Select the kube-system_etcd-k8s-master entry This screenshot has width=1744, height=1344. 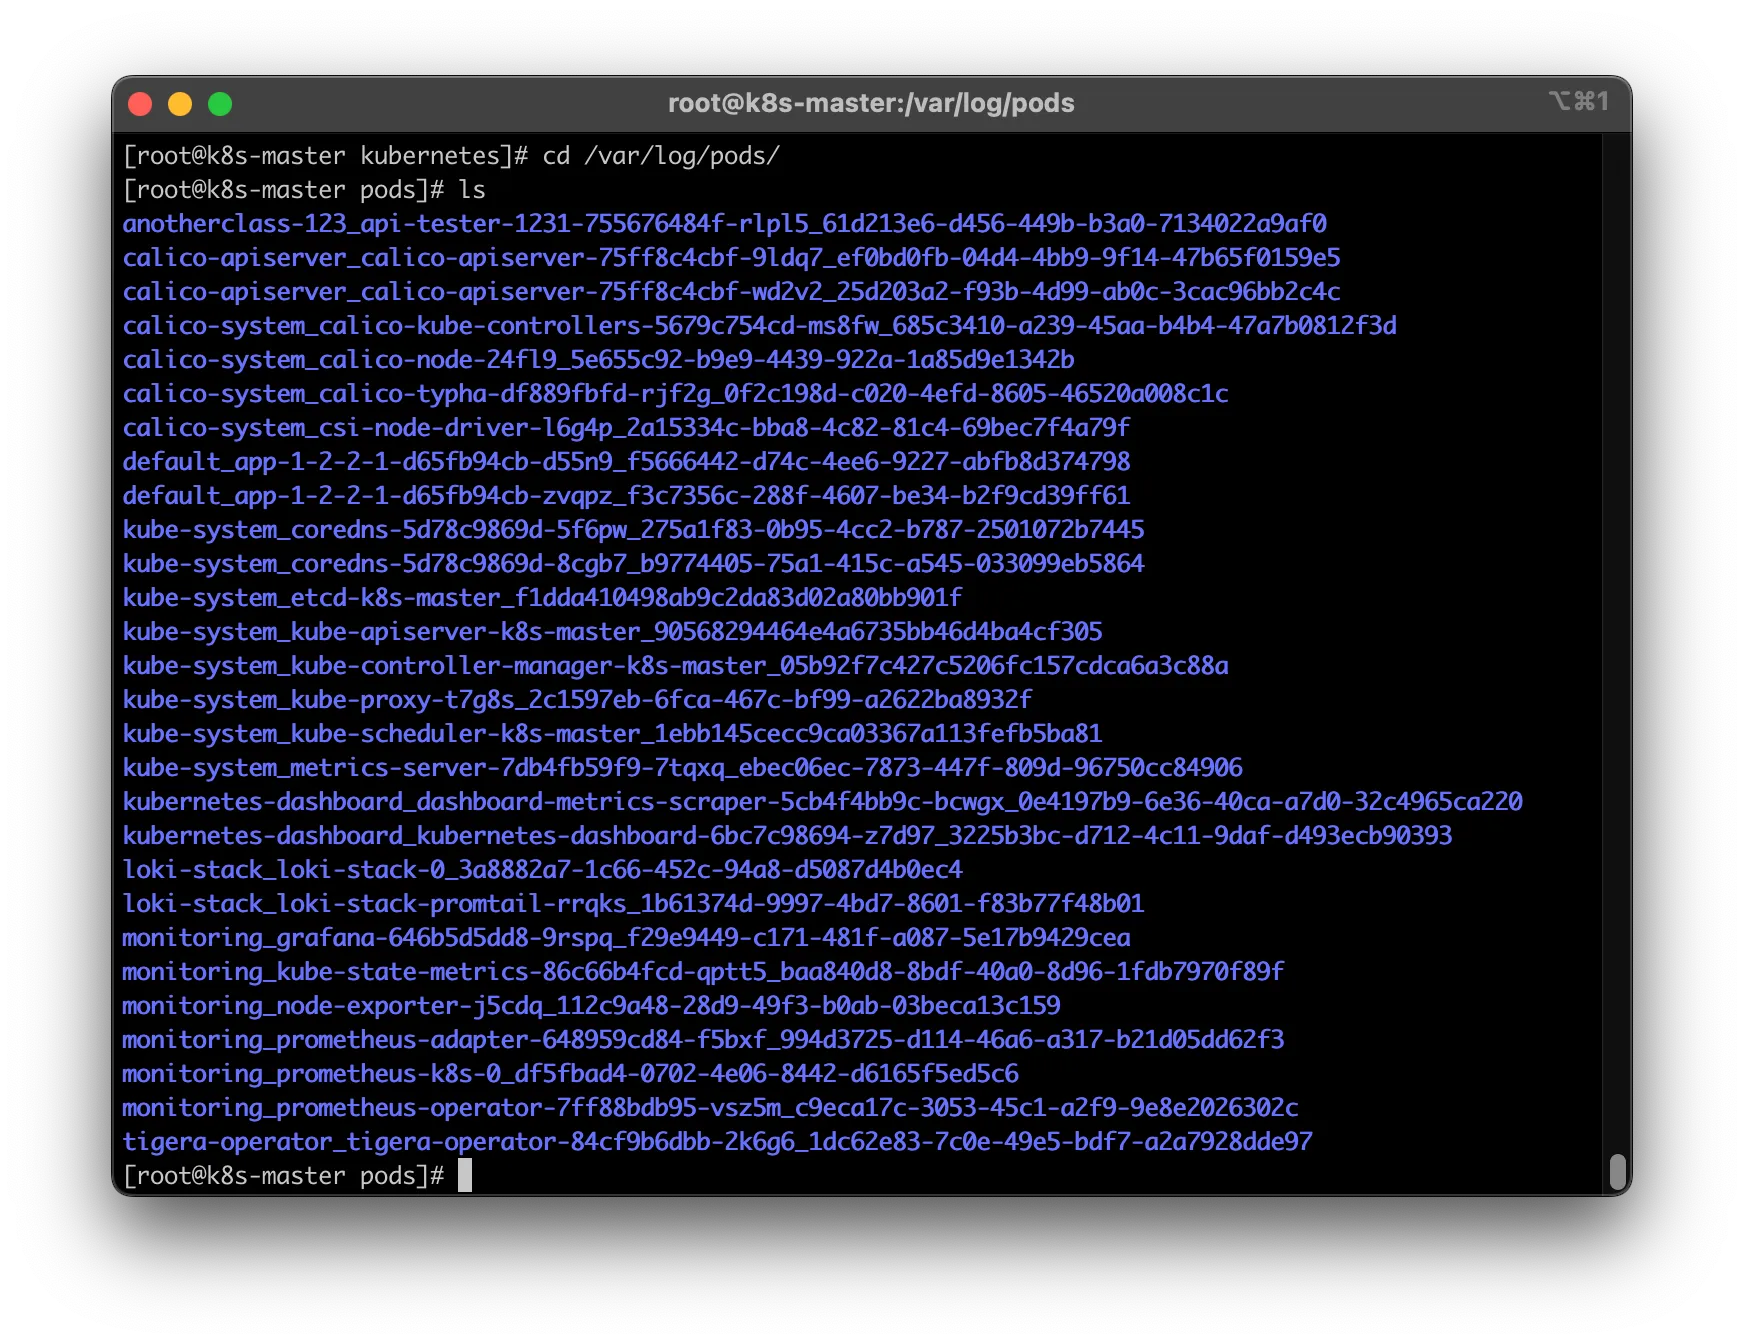click(543, 598)
